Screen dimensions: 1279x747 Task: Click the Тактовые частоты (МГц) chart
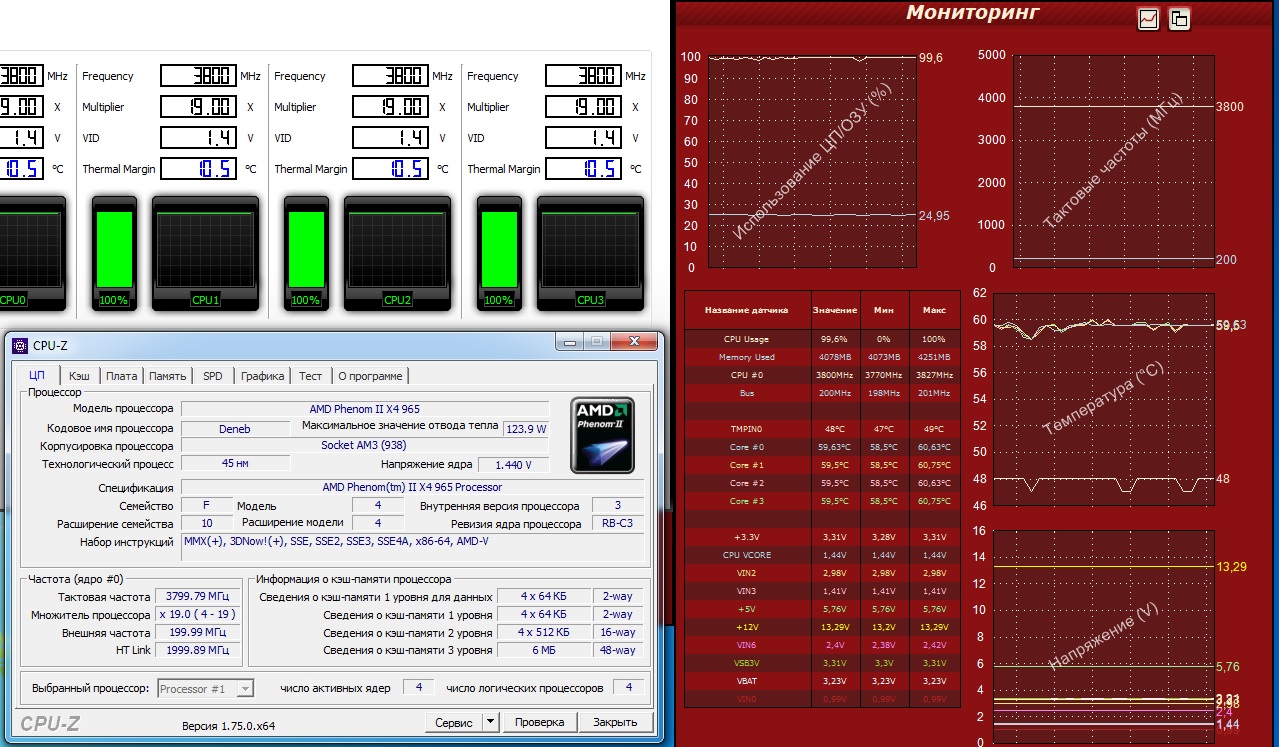1114,160
